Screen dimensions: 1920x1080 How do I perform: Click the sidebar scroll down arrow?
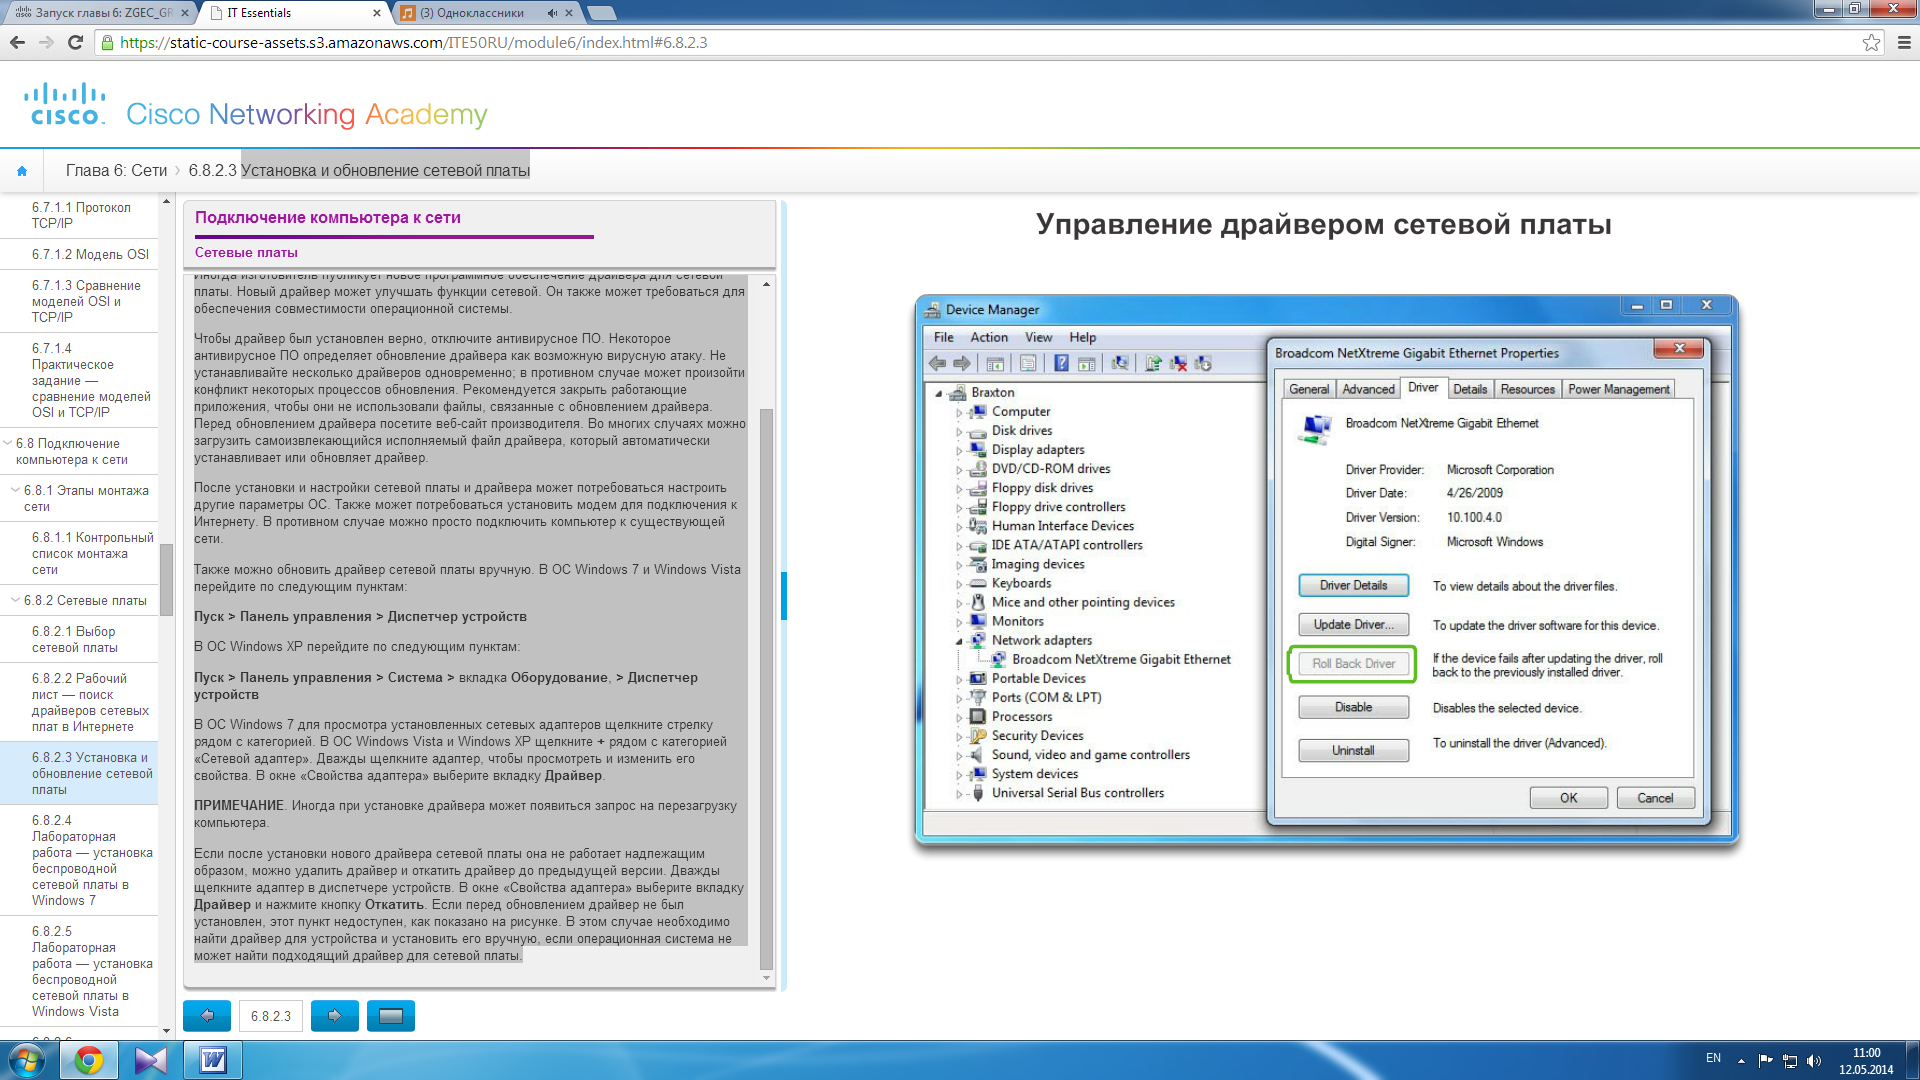166,1030
